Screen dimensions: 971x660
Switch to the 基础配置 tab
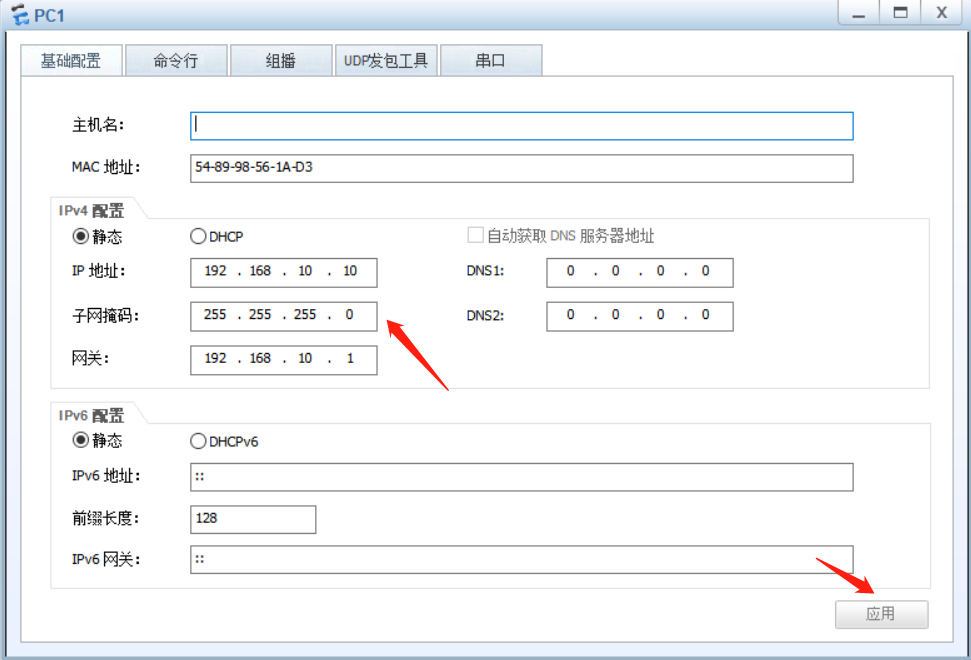[x=71, y=61]
